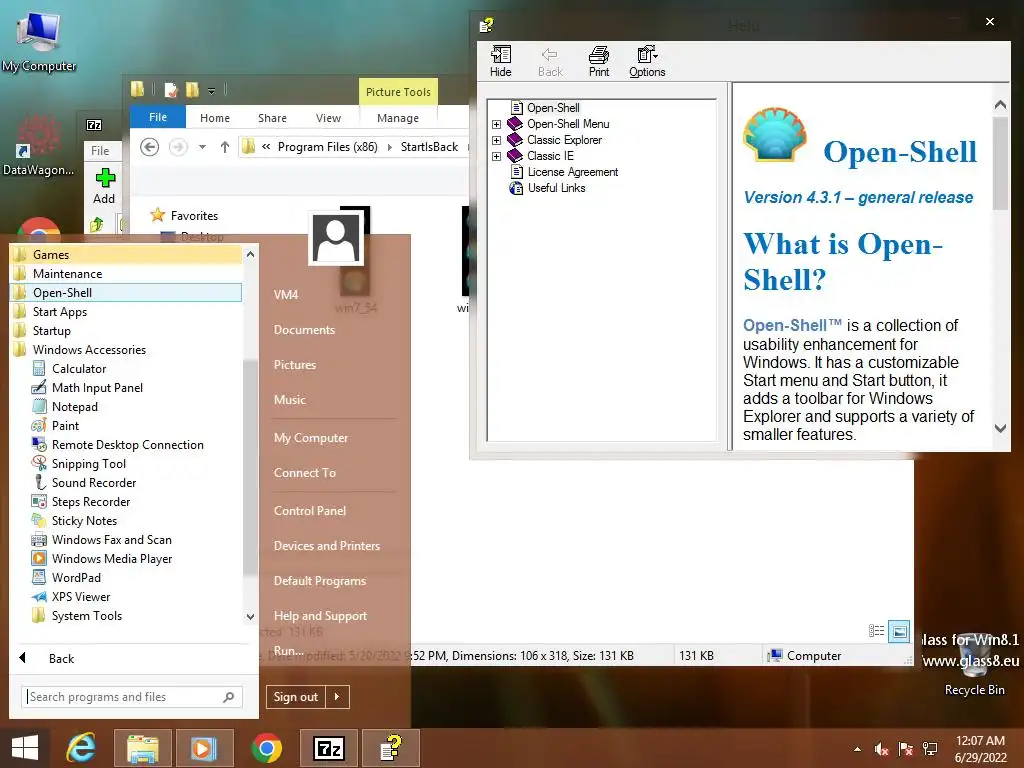Switch to 7-Zip taskbar button
This screenshot has height=768, width=1024.
point(328,748)
